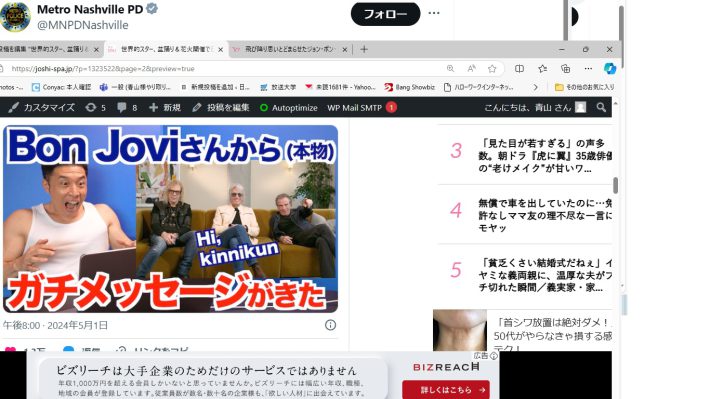Screen dimensions: 710x399
Task: Click カスタマイズ in the WordPress admin bar
Action: 41,108
